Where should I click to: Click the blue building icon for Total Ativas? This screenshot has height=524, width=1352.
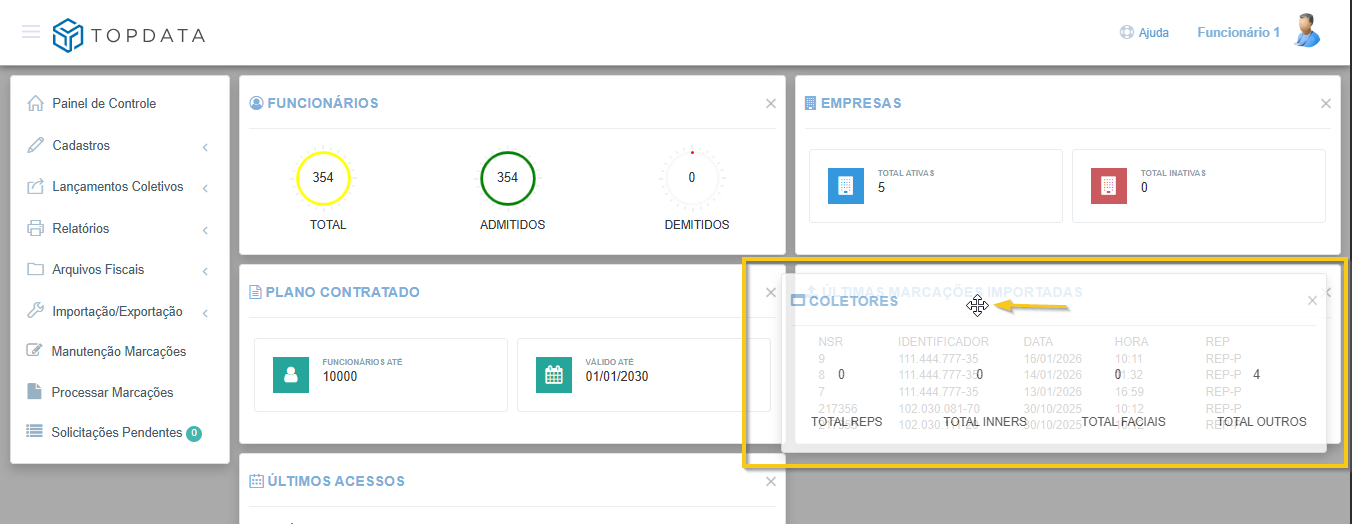[845, 186]
